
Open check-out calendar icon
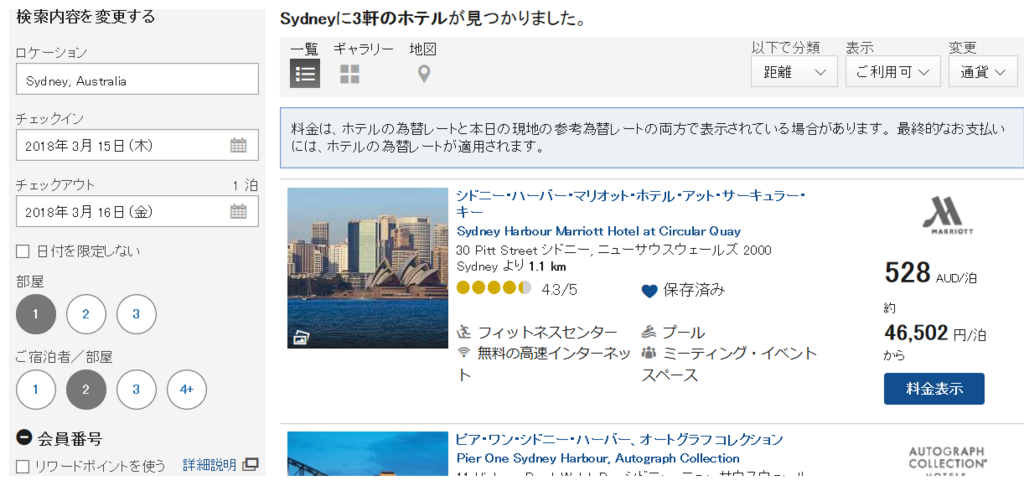click(238, 211)
